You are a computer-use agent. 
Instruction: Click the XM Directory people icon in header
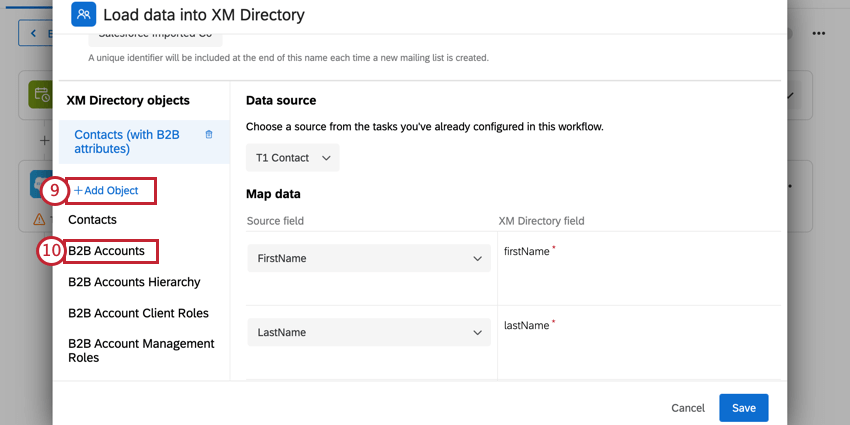(x=83, y=14)
